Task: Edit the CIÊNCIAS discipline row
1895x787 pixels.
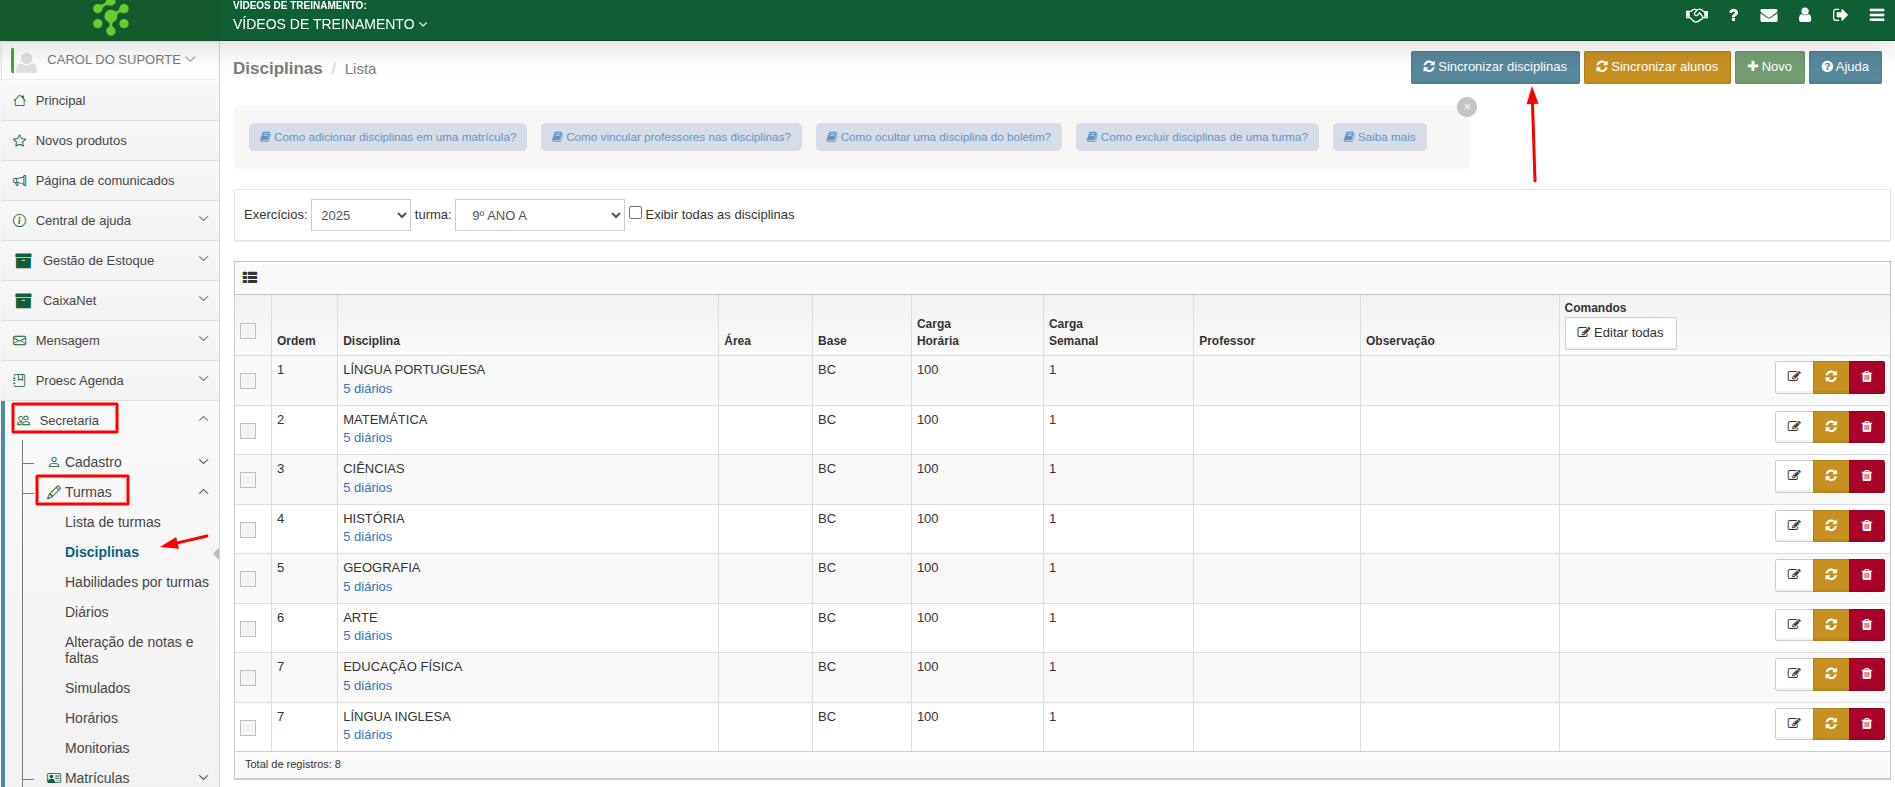Action: [x=1794, y=476]
